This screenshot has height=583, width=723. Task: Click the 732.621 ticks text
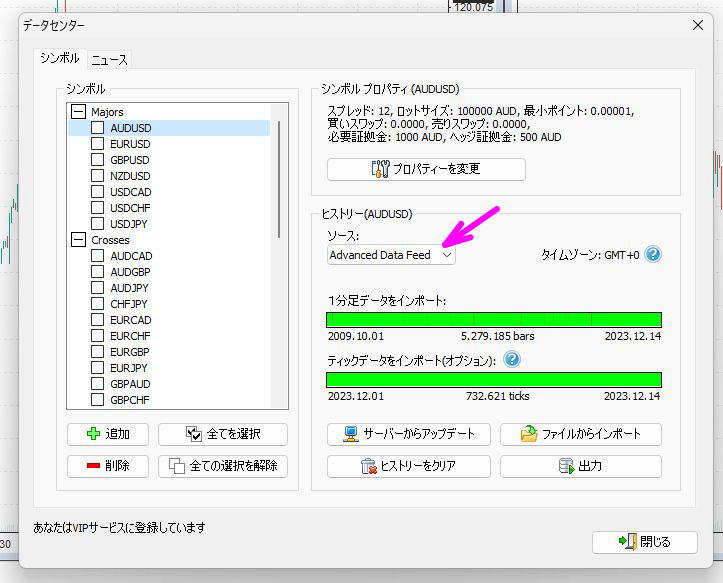coord(498,396)
